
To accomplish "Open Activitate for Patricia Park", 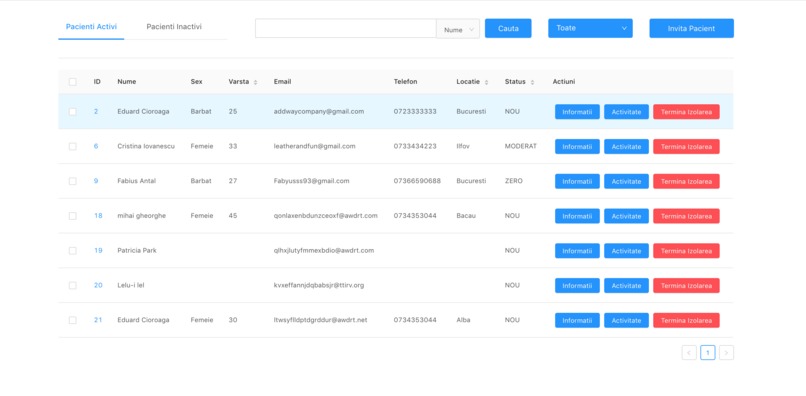I will [x=626, y=250].
